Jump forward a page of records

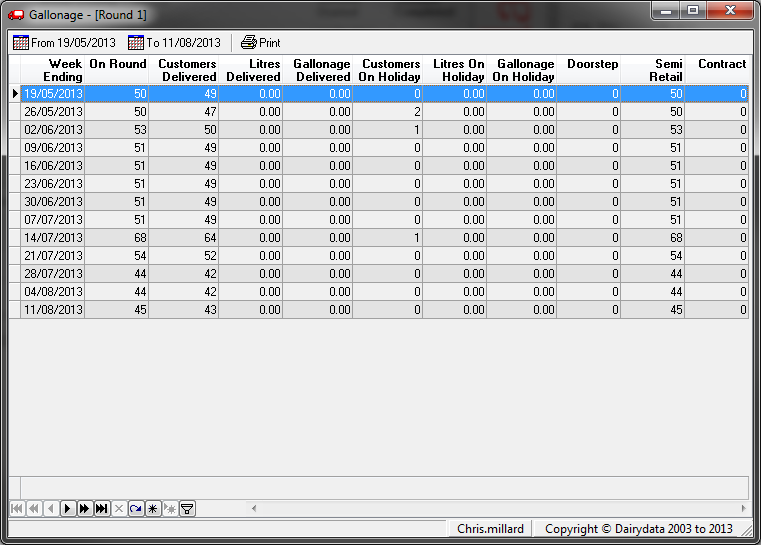click(x=84, y=509)
